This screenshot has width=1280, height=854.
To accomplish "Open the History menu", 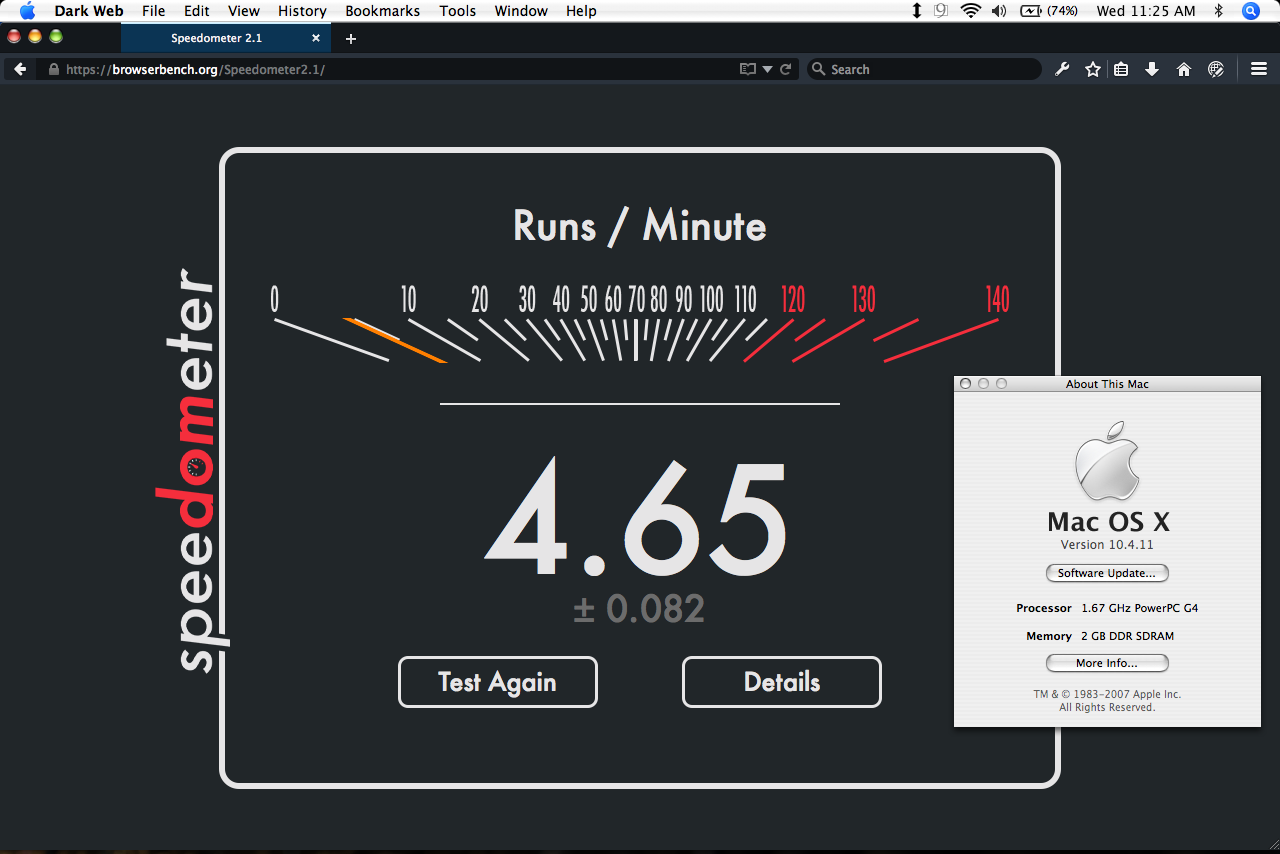I will coord(302,11).
